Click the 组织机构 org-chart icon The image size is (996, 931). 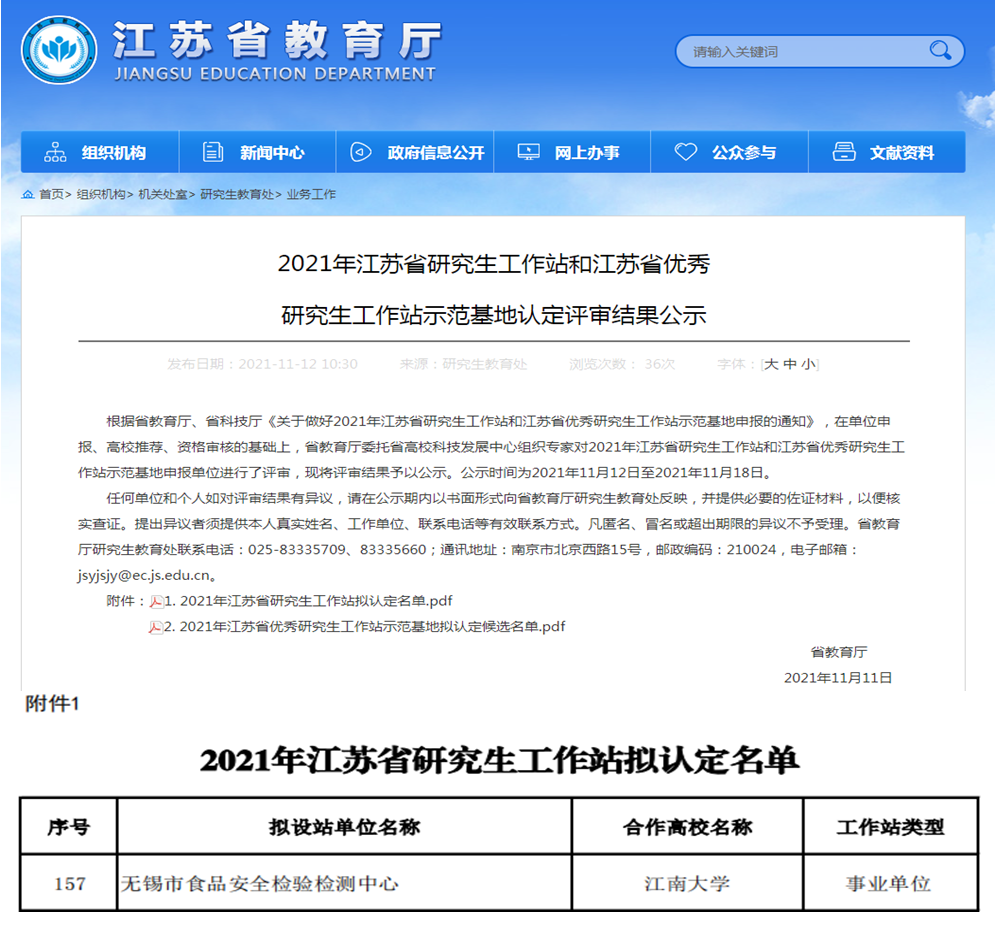[x=55, y=152]
